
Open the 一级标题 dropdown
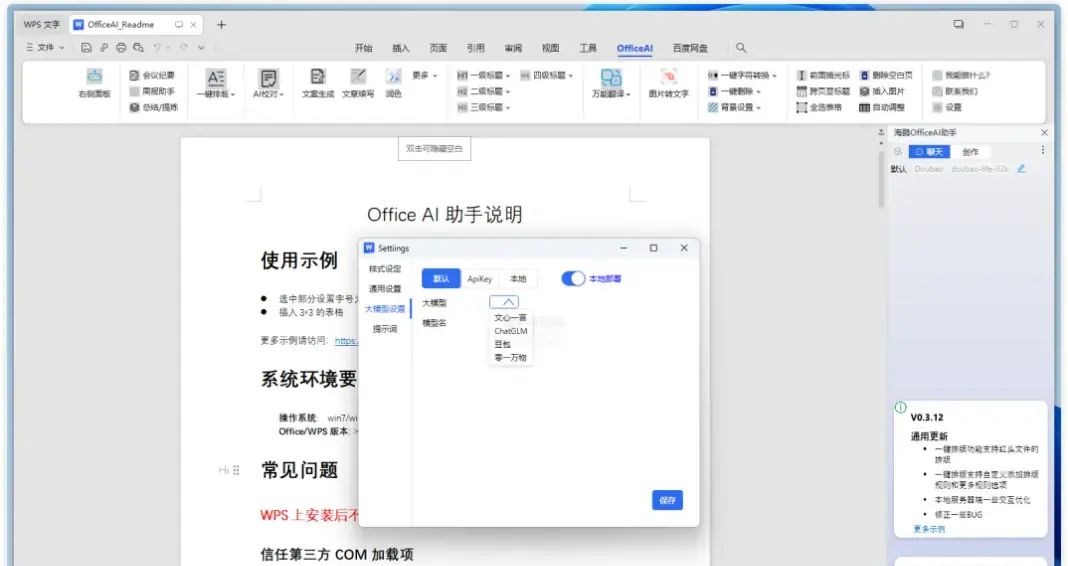point(483,76)
